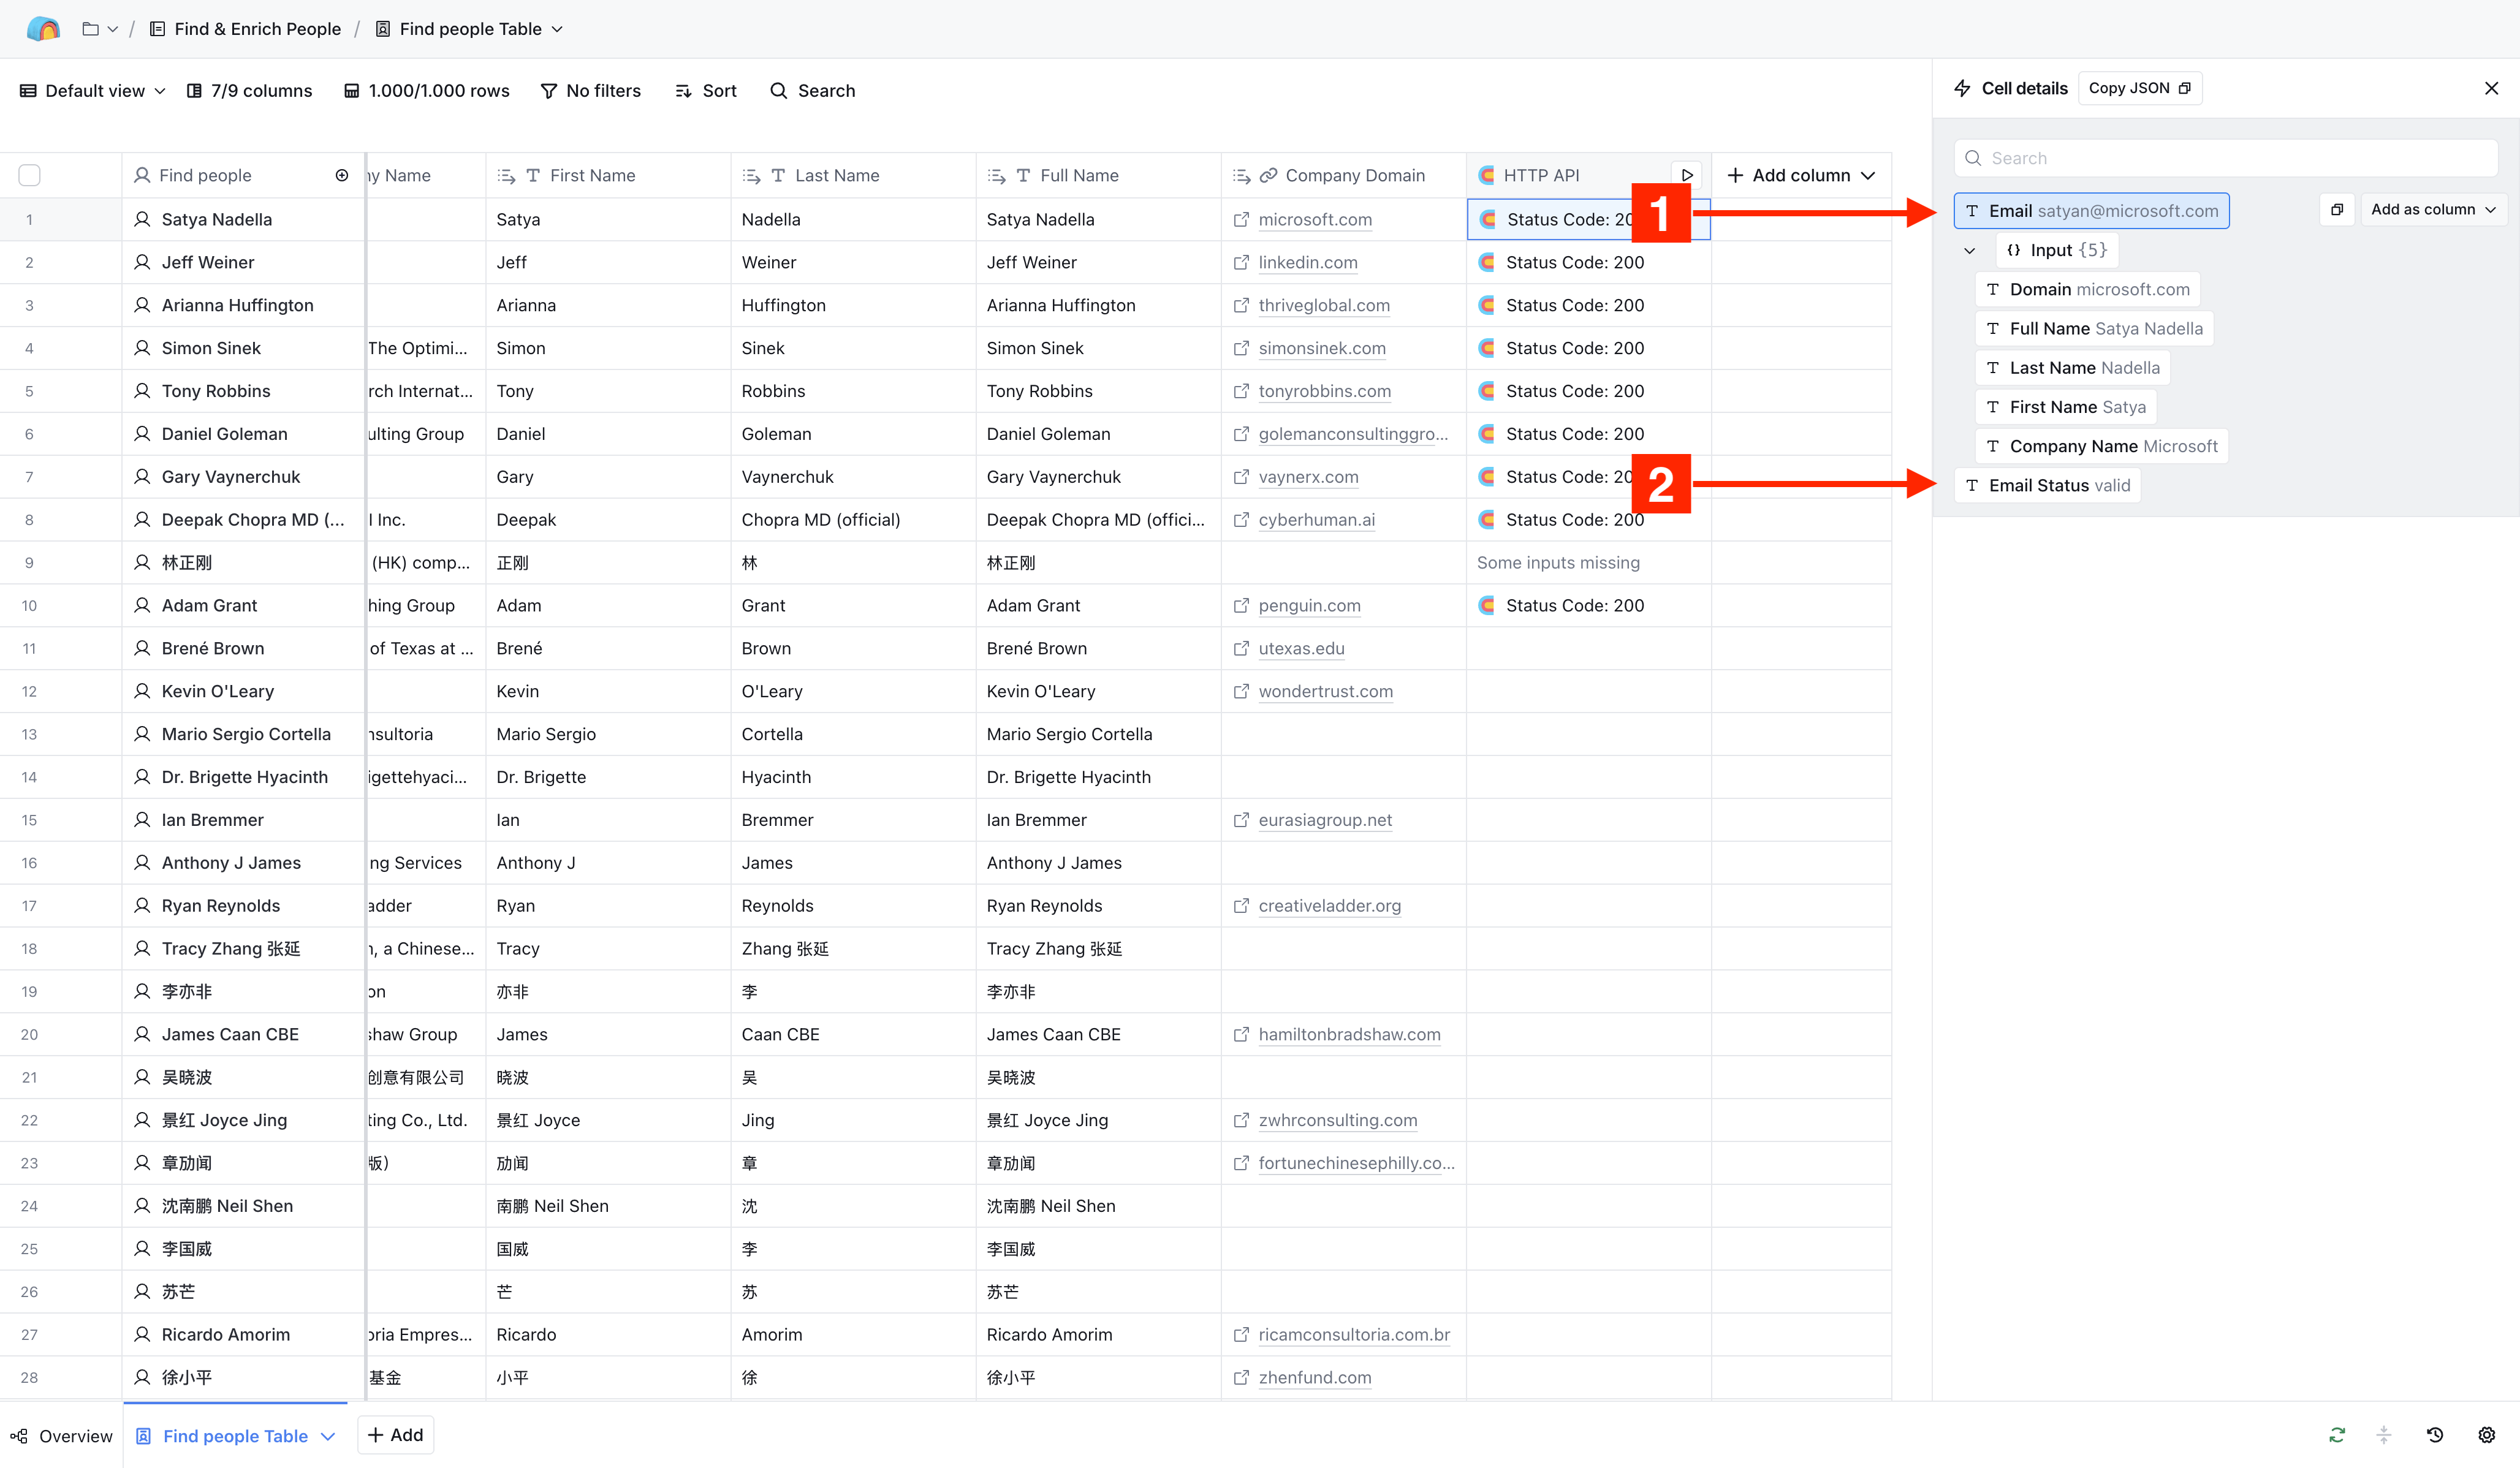2520x1468 pixels.
Task: Select the 'Some inputs missing' cell
Action: click(x=1588, y=563)
